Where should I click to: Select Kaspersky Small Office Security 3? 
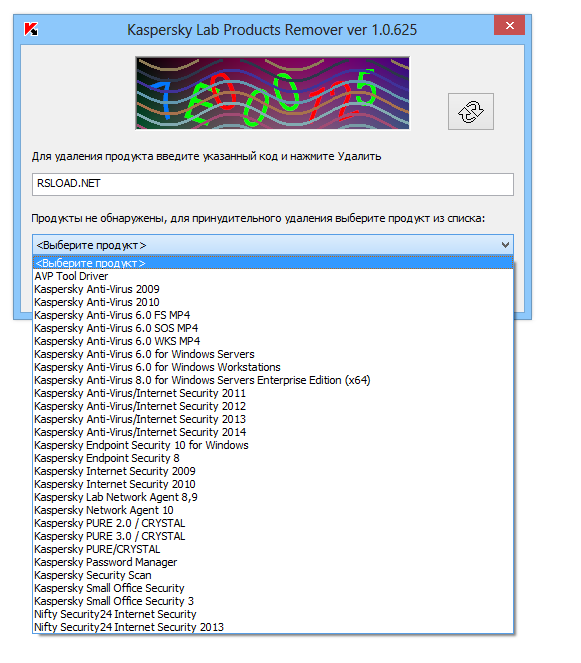coord(273,601)
